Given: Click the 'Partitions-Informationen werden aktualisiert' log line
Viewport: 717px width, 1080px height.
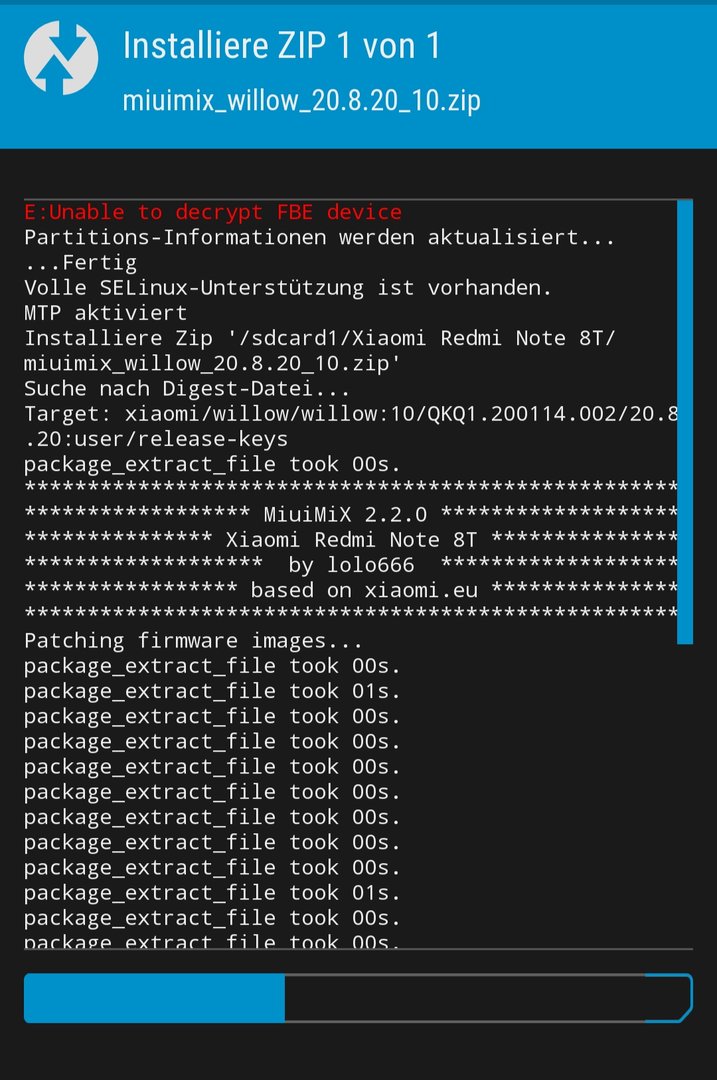Looking at the screenshot, I should point(320,238).
